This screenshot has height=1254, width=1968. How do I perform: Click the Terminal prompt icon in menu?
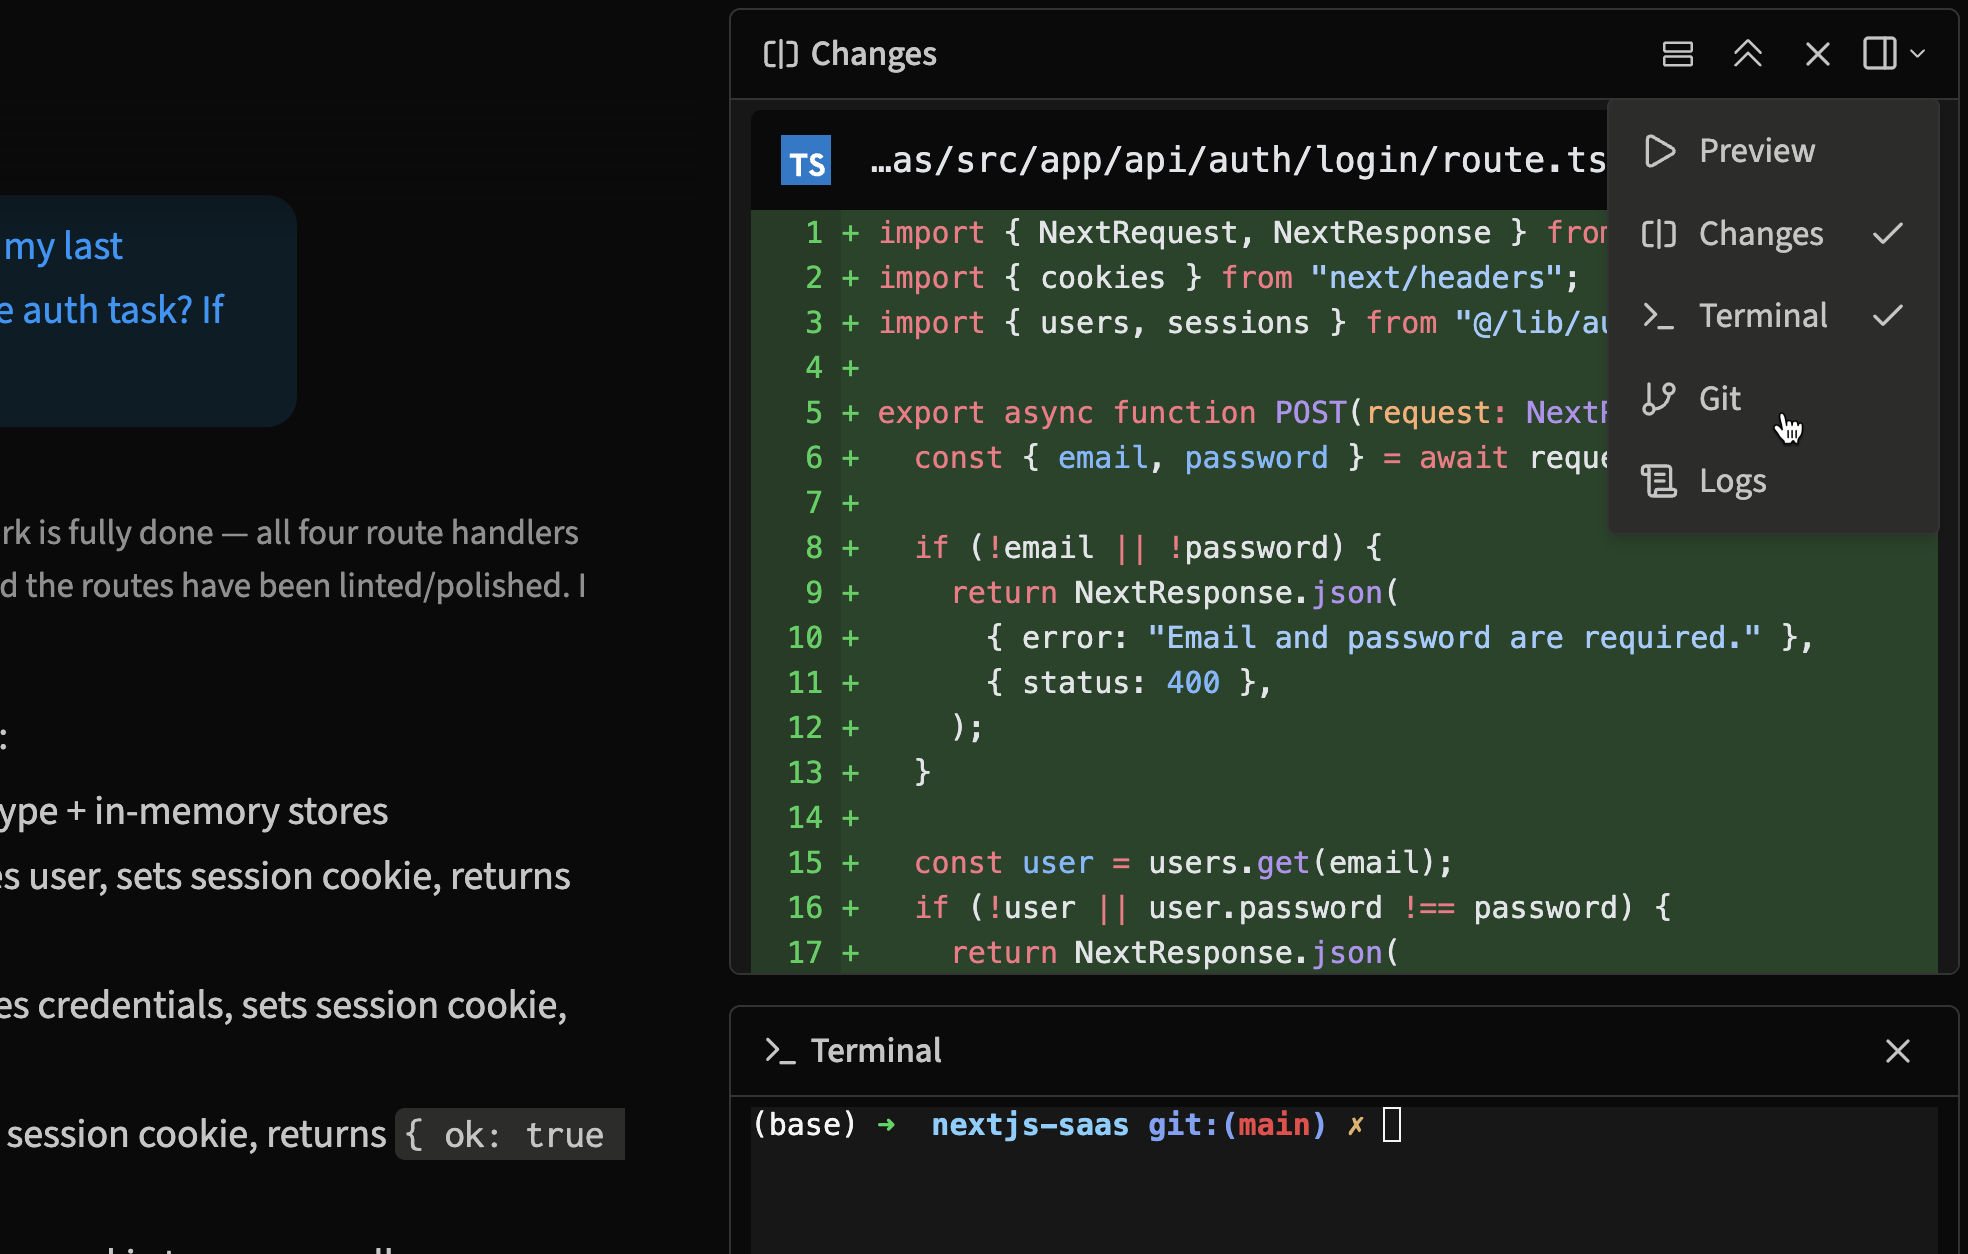coord(1659,316)
